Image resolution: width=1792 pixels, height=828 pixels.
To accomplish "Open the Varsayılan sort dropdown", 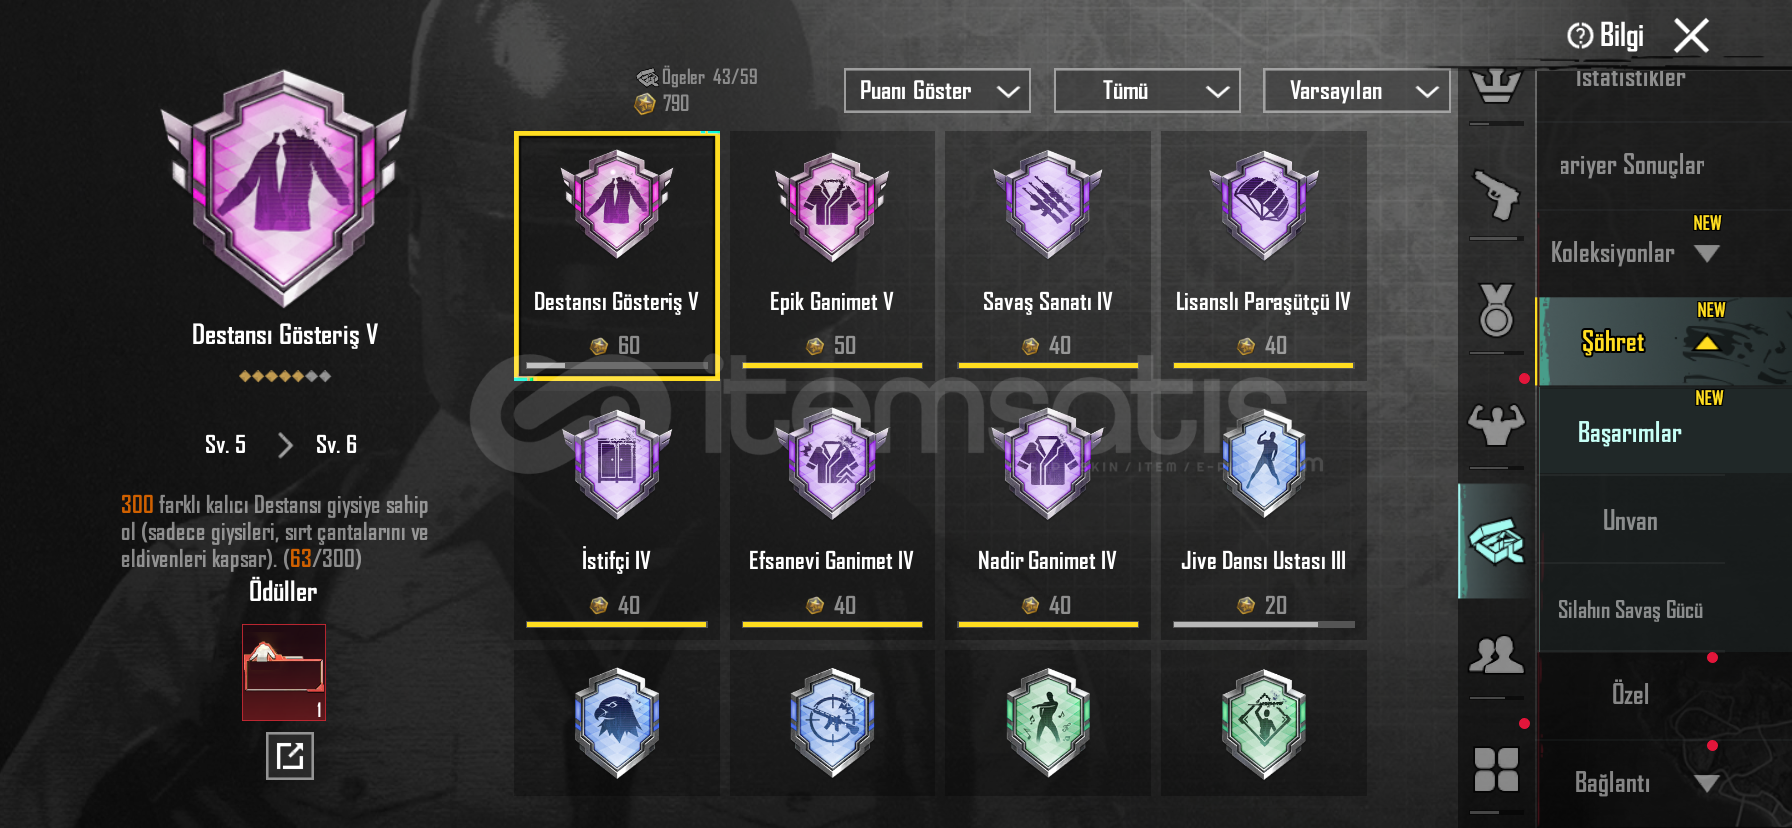I will [x=1357, y=91].
